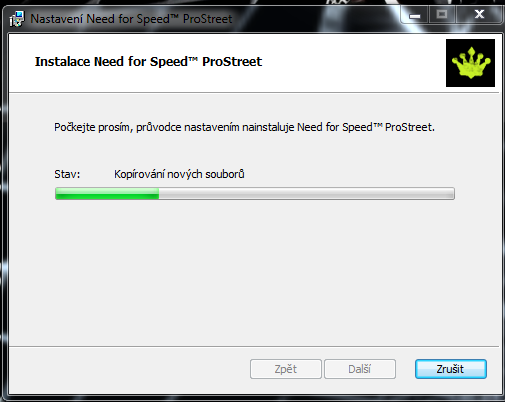Click the green crown logo image
Screen dimensions: 505x402
[470, 63]
